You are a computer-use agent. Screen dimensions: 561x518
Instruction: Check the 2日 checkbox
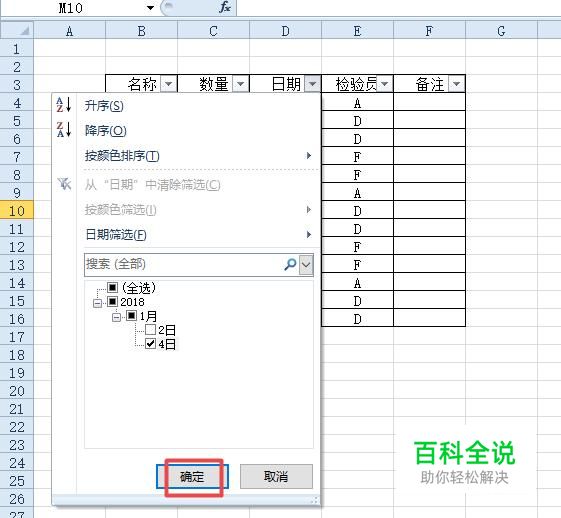150,329
